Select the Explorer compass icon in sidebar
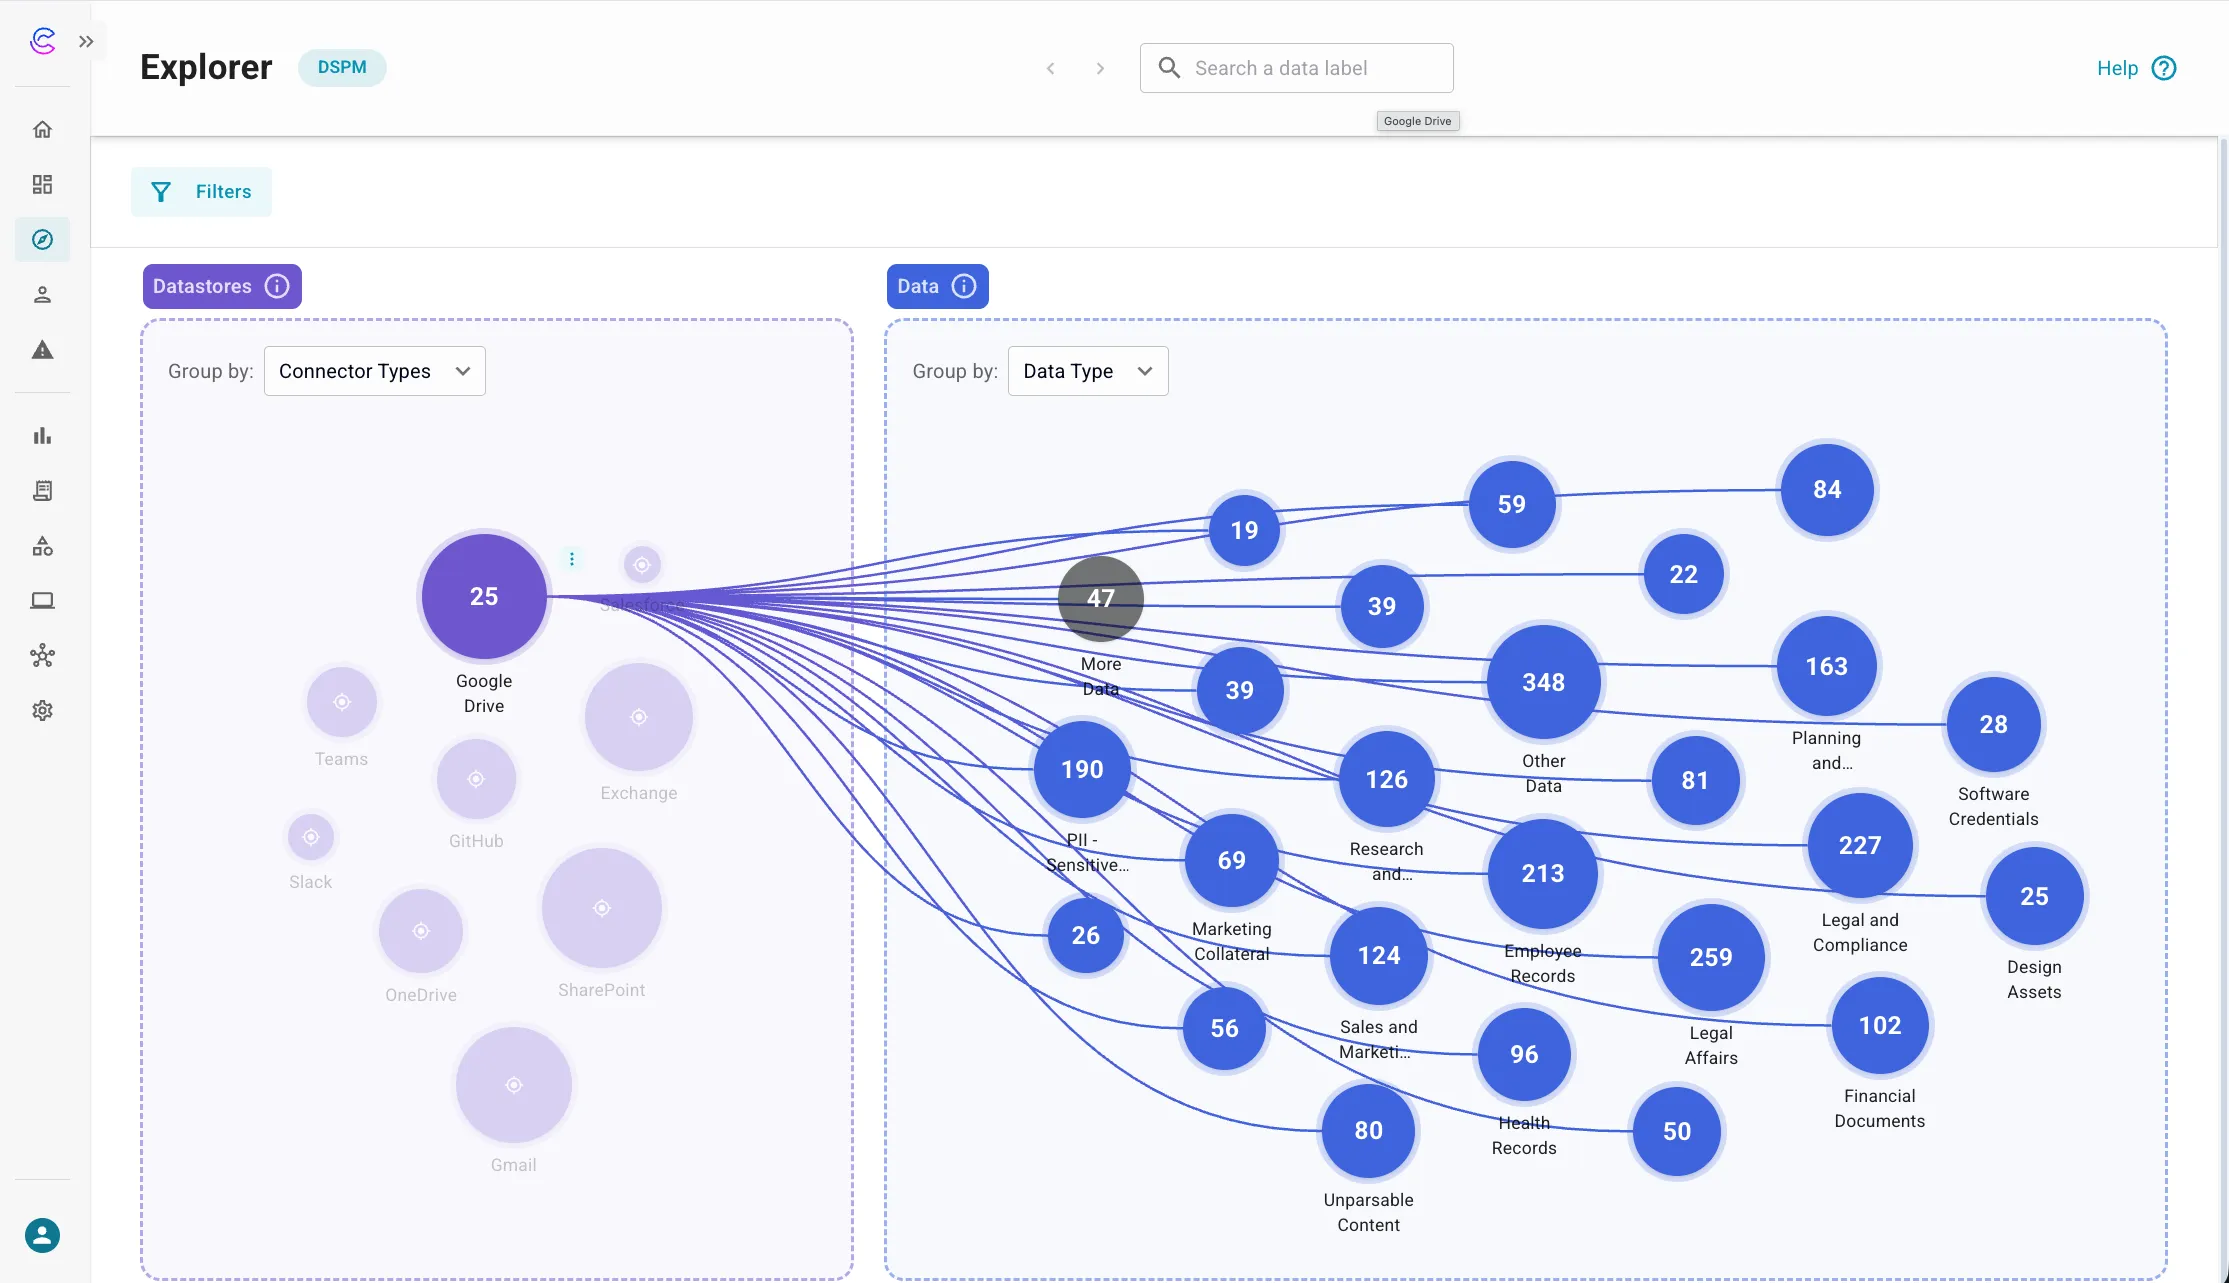 click(x=42, y=239)
